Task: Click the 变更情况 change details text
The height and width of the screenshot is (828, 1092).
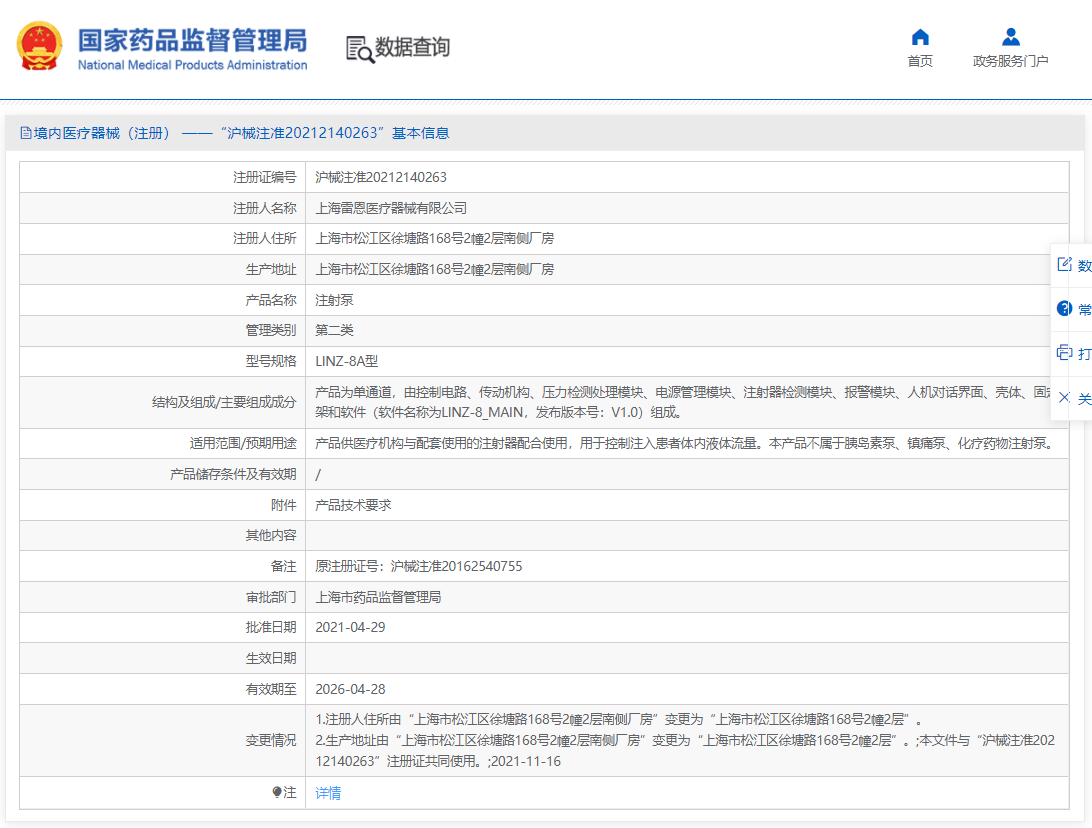Action: pos(685,740)
